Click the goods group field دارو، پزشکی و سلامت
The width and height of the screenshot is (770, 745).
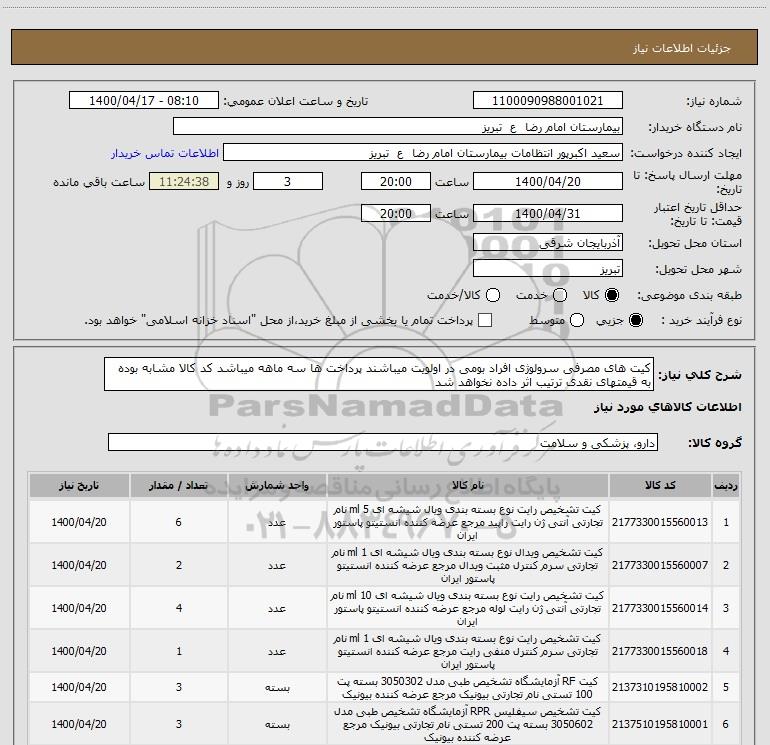click(383, 442)
